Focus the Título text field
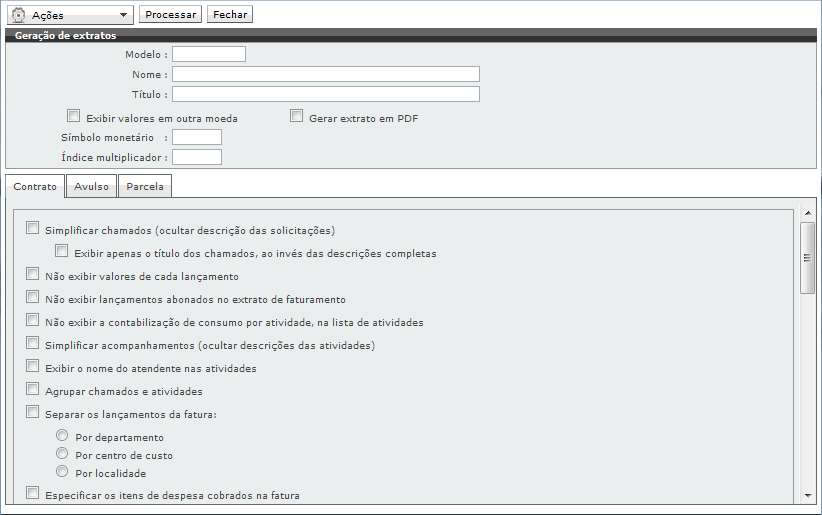 point(325,94)
